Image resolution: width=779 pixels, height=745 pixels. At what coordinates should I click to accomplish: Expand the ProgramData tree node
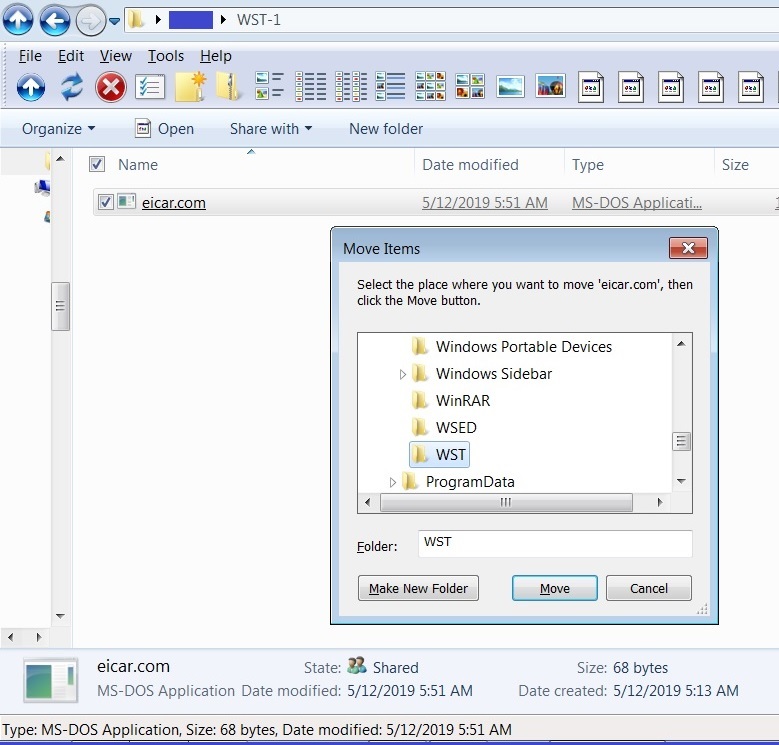392,482
